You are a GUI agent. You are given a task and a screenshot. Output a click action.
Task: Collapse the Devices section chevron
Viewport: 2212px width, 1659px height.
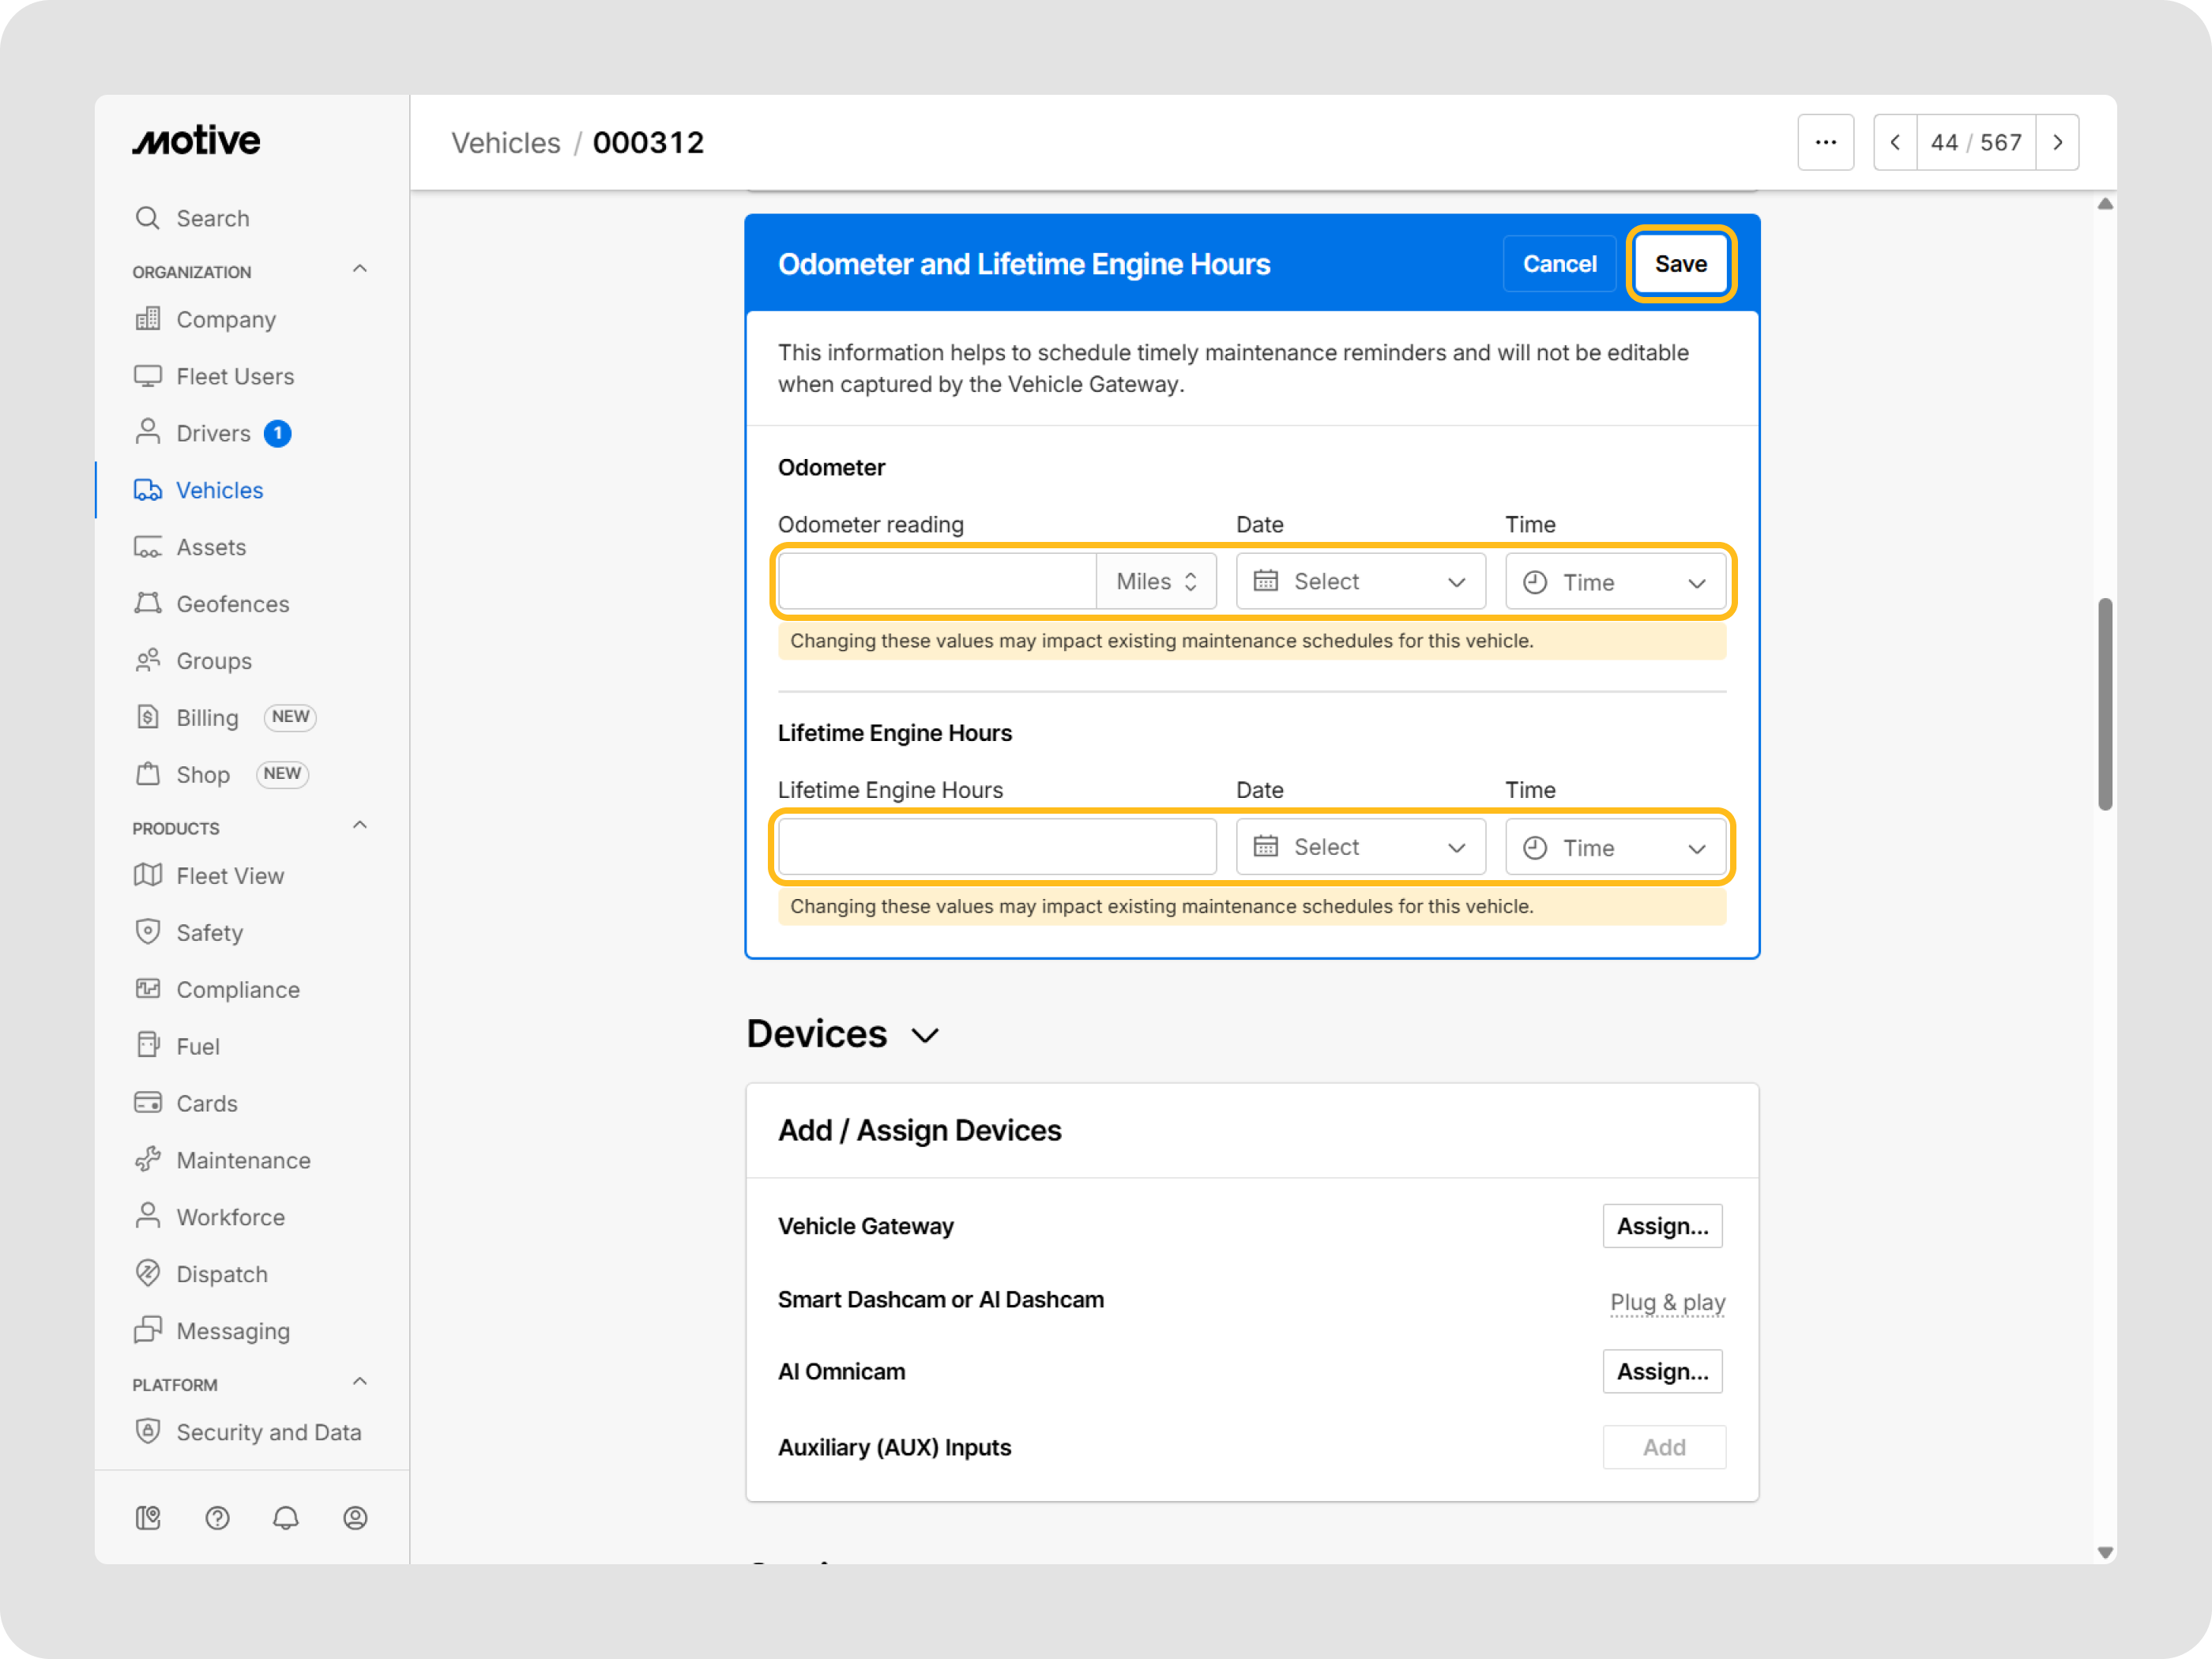[x=926, y=1035]
